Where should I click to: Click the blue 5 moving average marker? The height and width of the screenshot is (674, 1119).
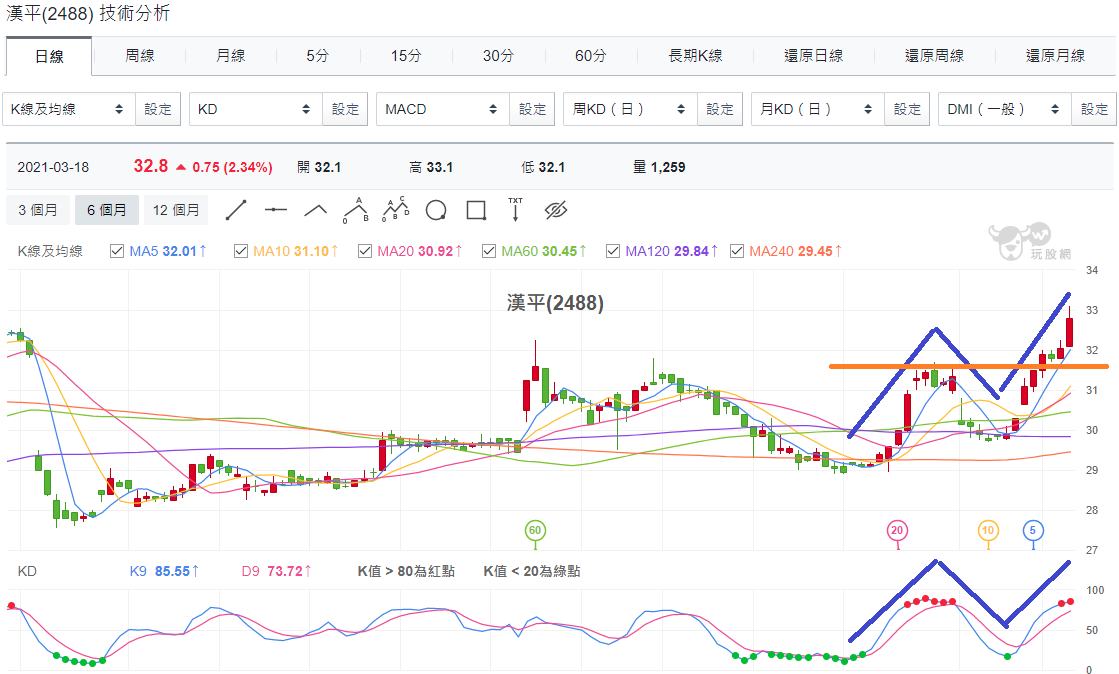1033,530
